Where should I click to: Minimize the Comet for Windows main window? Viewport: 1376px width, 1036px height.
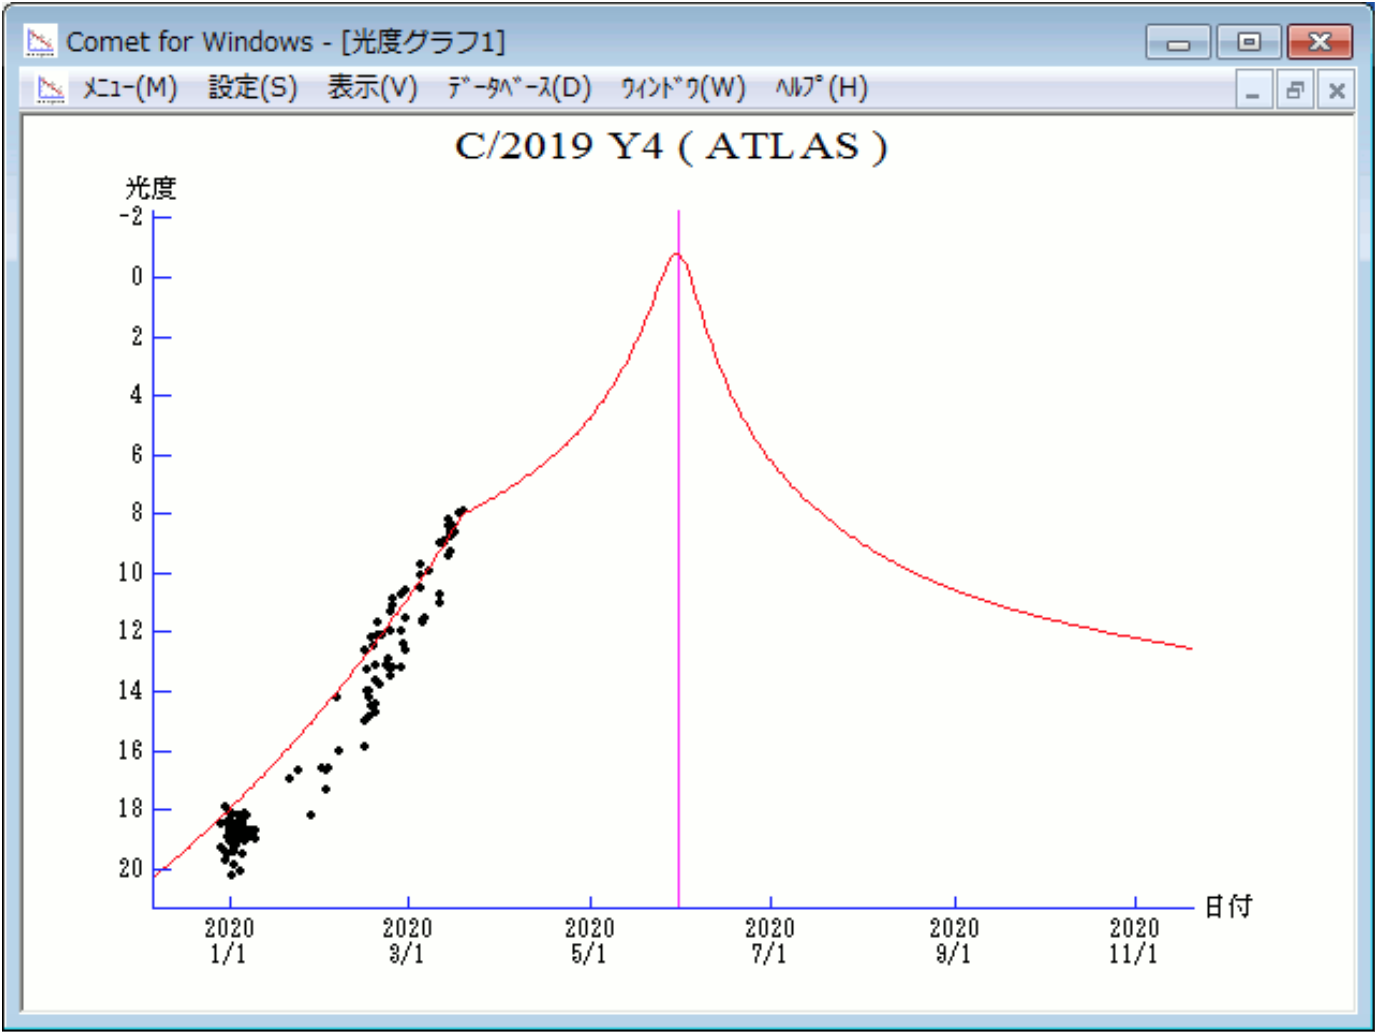pyautogui.click(x=1179, y=43)
